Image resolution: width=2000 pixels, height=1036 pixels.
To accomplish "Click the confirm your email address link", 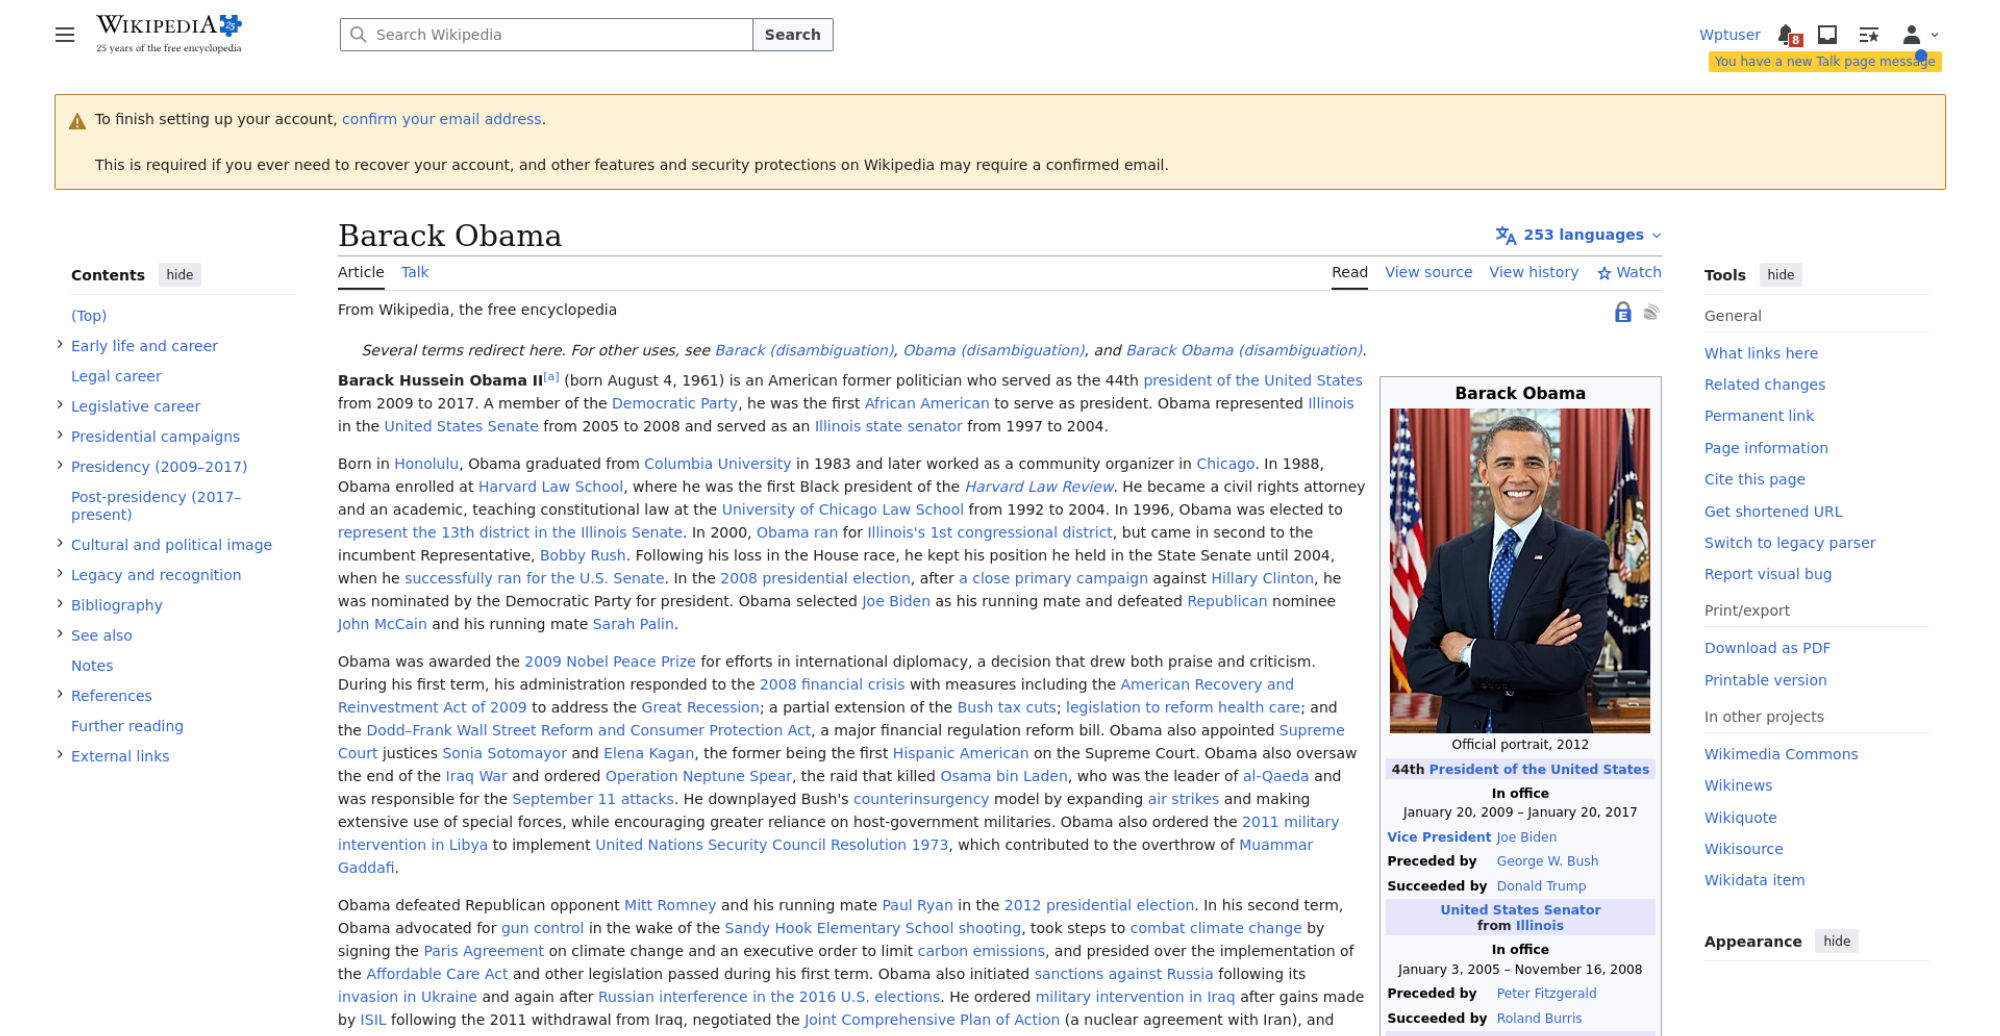I will pos(441,119).
